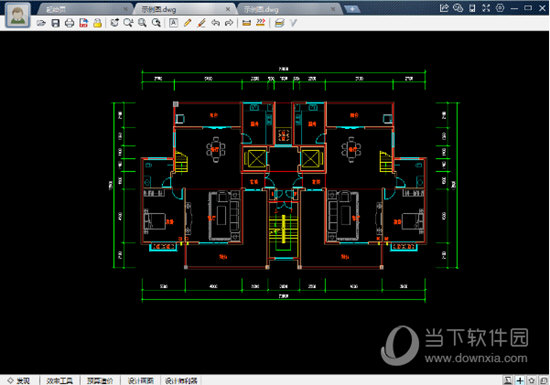Image resolution: width=550 pixels, height=385 pixels.
Task: Toggle full screen mode
Action: coord(486,8)
